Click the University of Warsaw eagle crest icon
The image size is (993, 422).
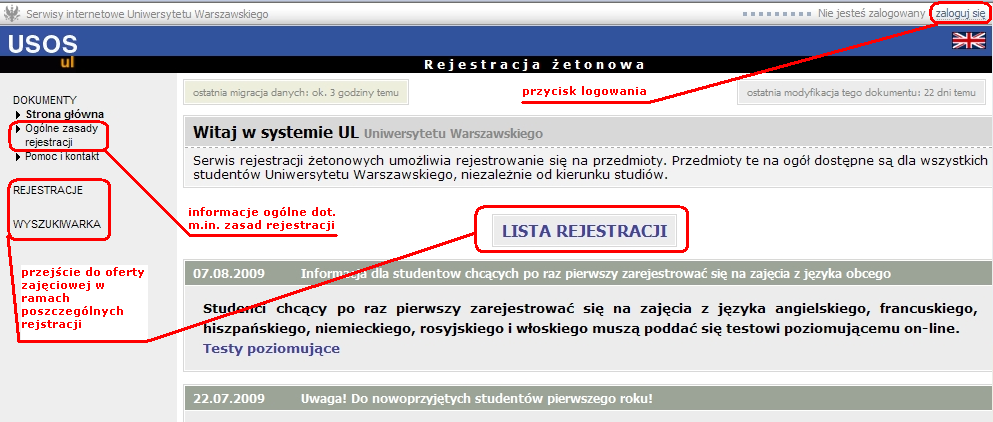click(11, 13)
